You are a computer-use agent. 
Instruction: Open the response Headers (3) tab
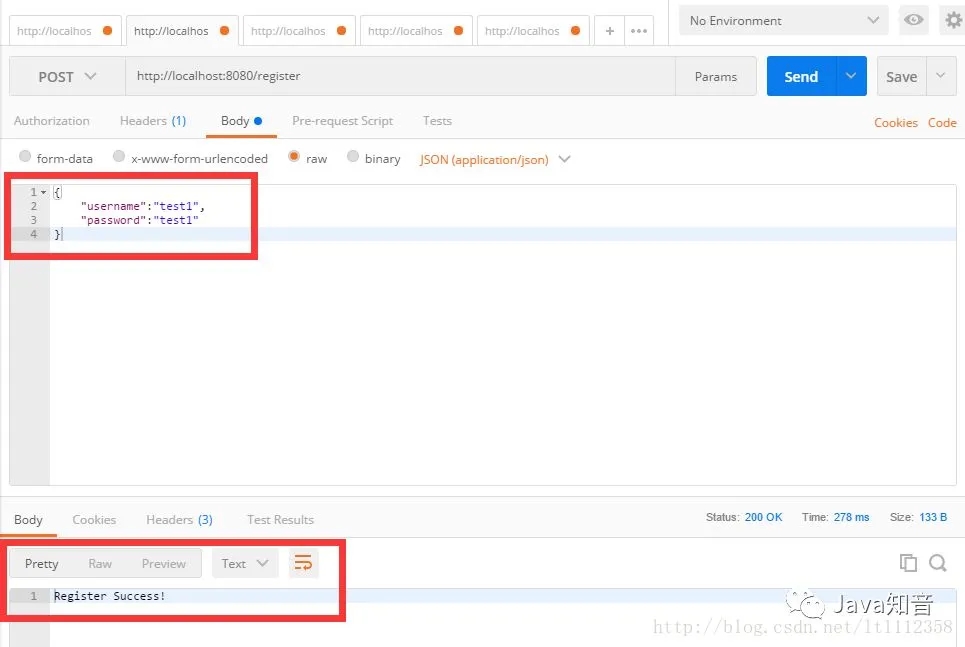coord(179,519)
